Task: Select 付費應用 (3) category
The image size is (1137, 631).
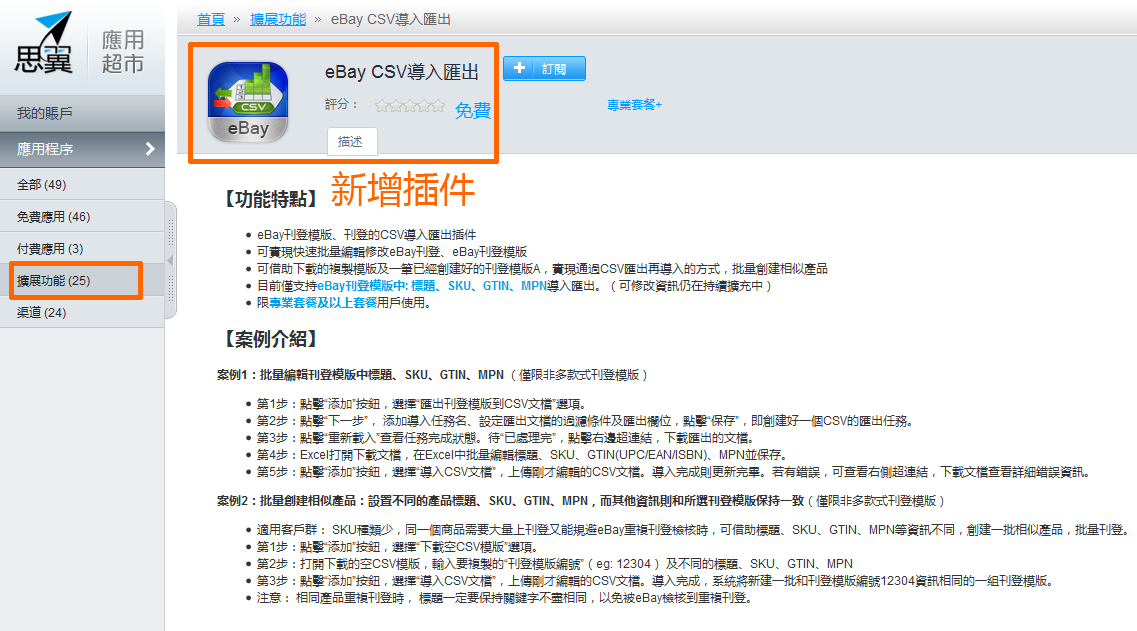Action: point(82,249)
